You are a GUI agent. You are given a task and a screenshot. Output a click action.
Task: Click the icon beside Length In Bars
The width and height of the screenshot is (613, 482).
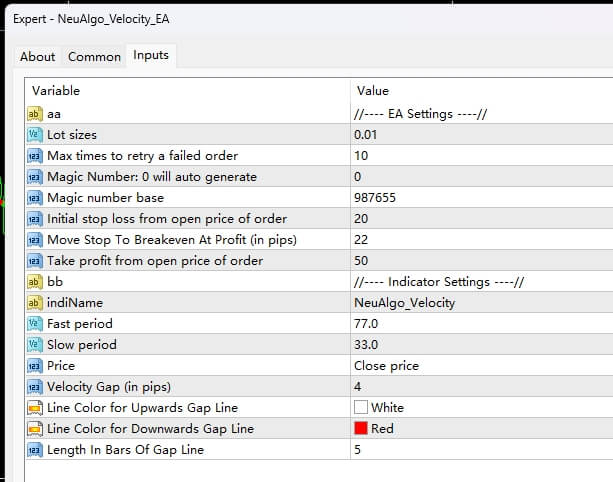pos(35,449)
